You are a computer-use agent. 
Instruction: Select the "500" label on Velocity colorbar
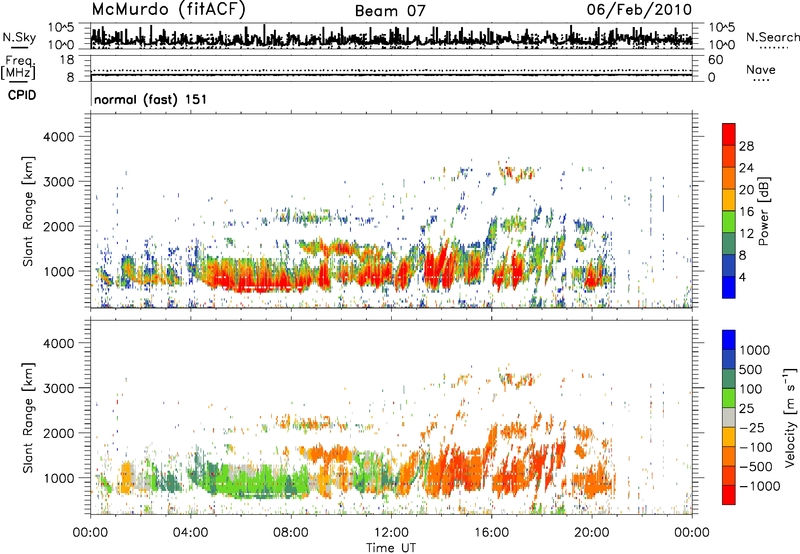tap(750, 370)
